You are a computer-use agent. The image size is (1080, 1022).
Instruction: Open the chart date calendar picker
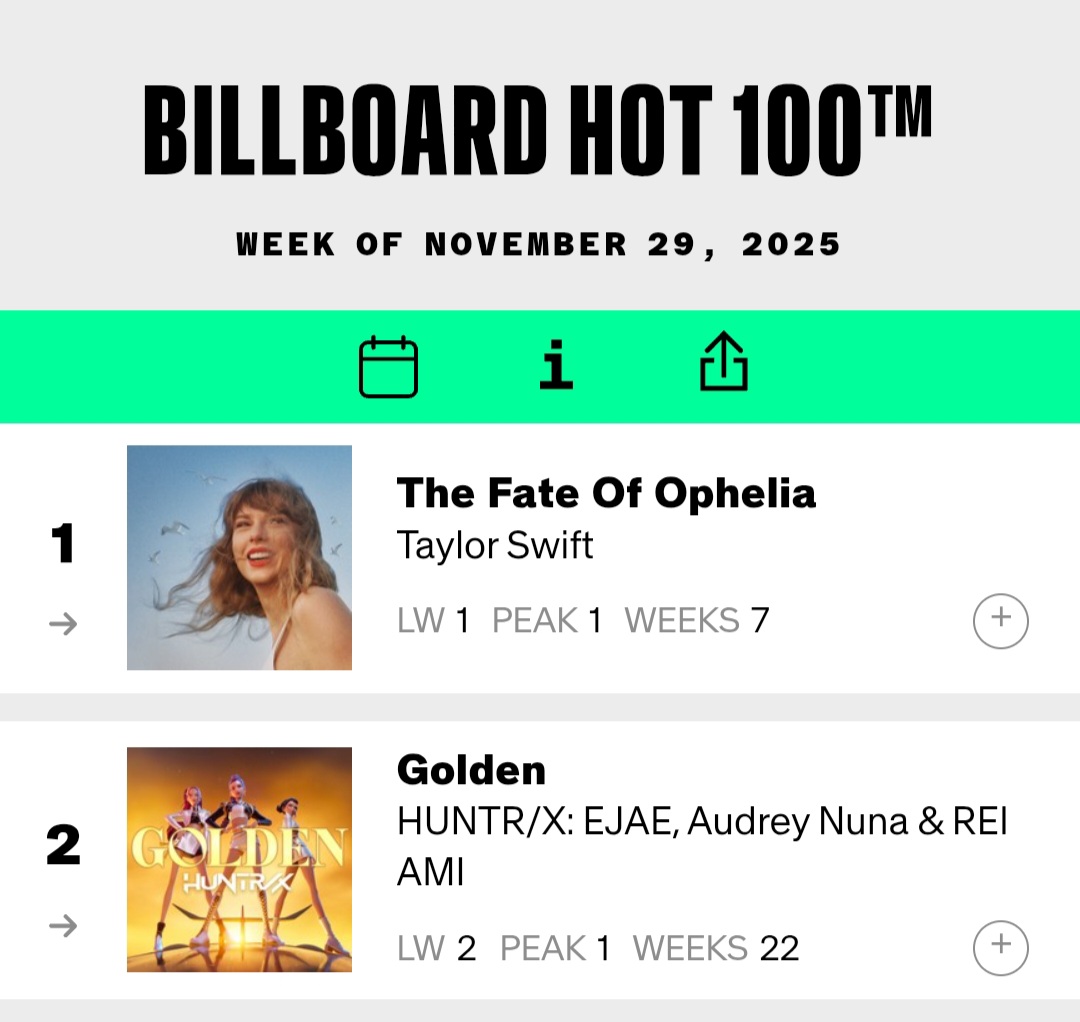(388, 367)
